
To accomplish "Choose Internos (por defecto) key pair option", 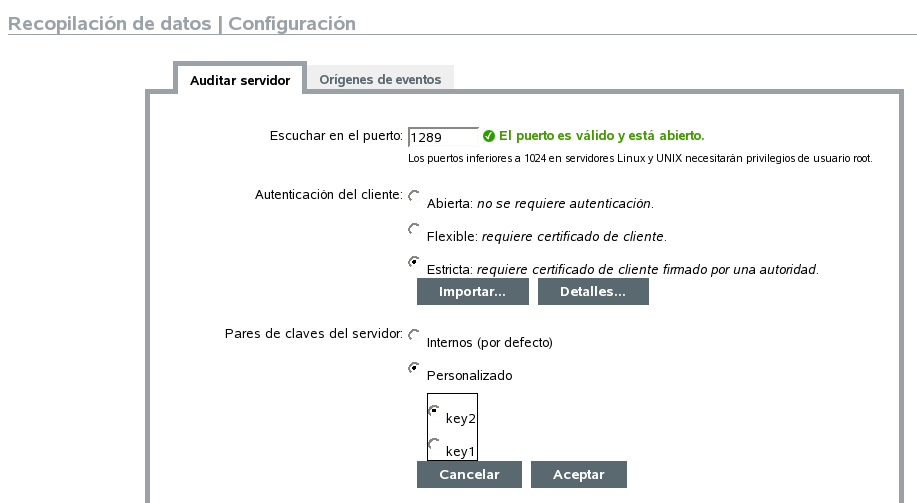I will tap(414, 335).
